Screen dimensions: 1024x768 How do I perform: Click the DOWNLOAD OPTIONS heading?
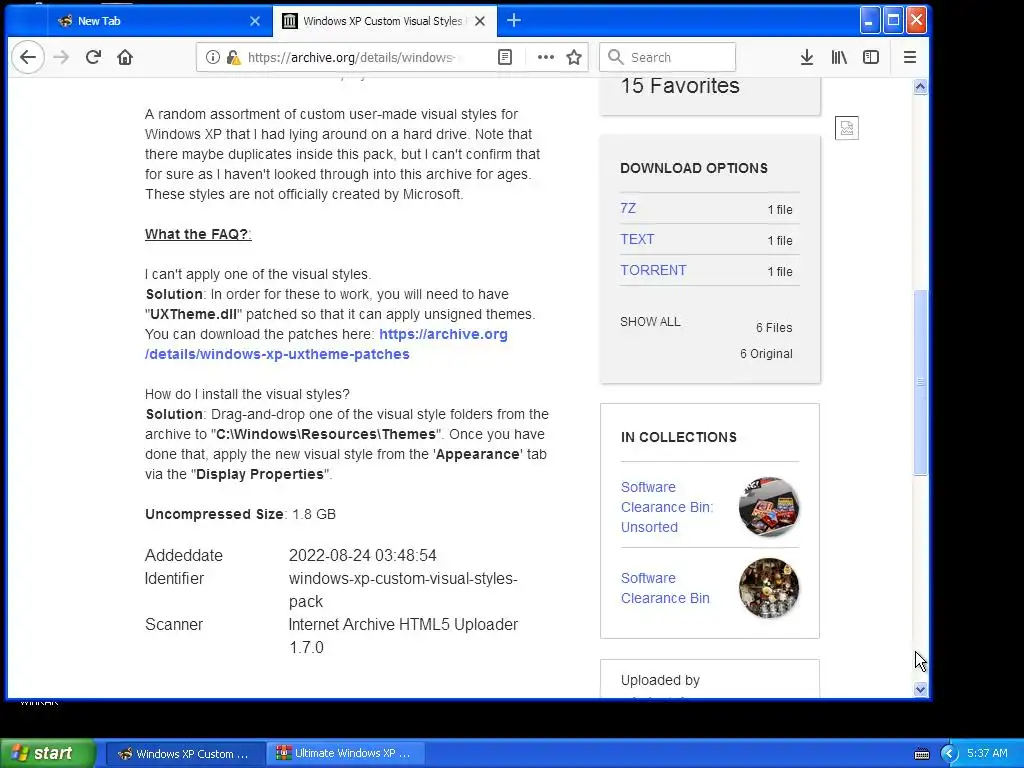pyautogui.click(x=694, y=168)
